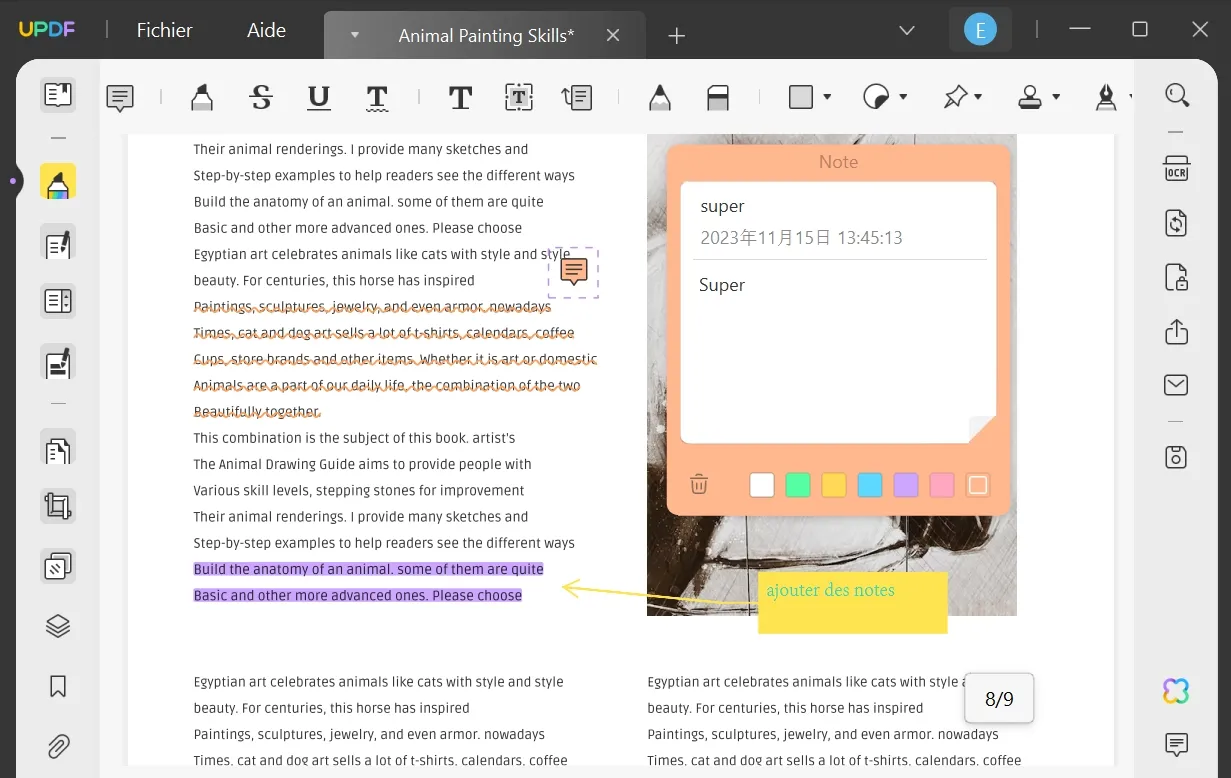Screen dimensions: 1231x778
Task: Open the OCR feature in the right sidebar
Action: (1176, 169)
